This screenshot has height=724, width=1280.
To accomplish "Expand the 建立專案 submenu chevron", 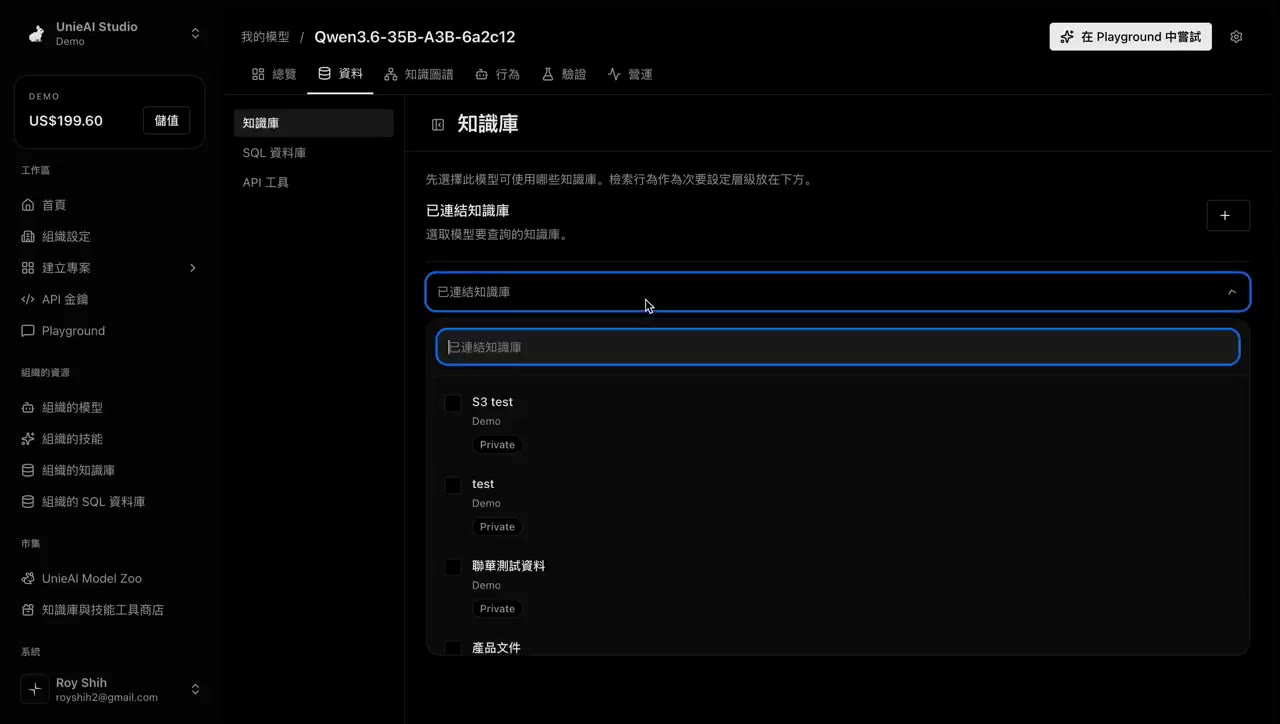I will [193, 268].
